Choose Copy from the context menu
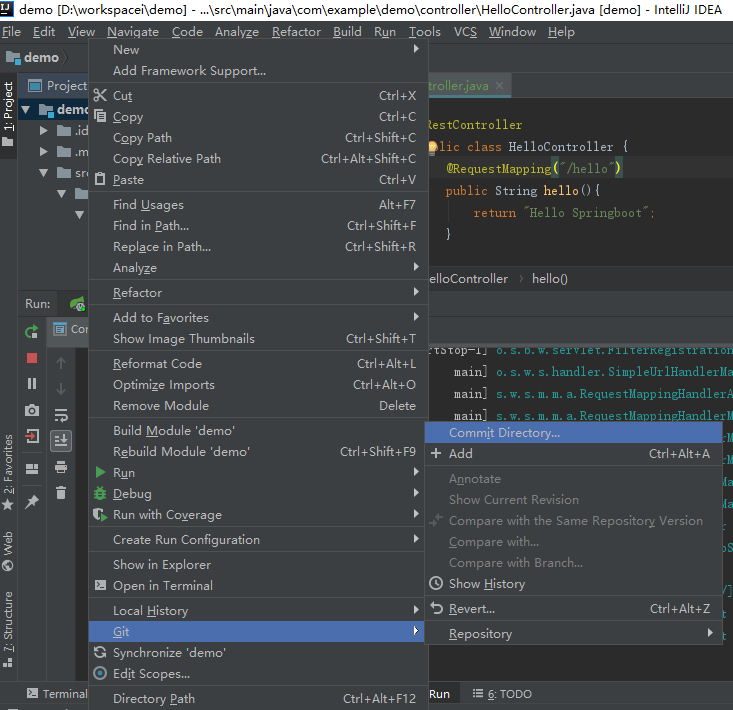 (259, 116)
